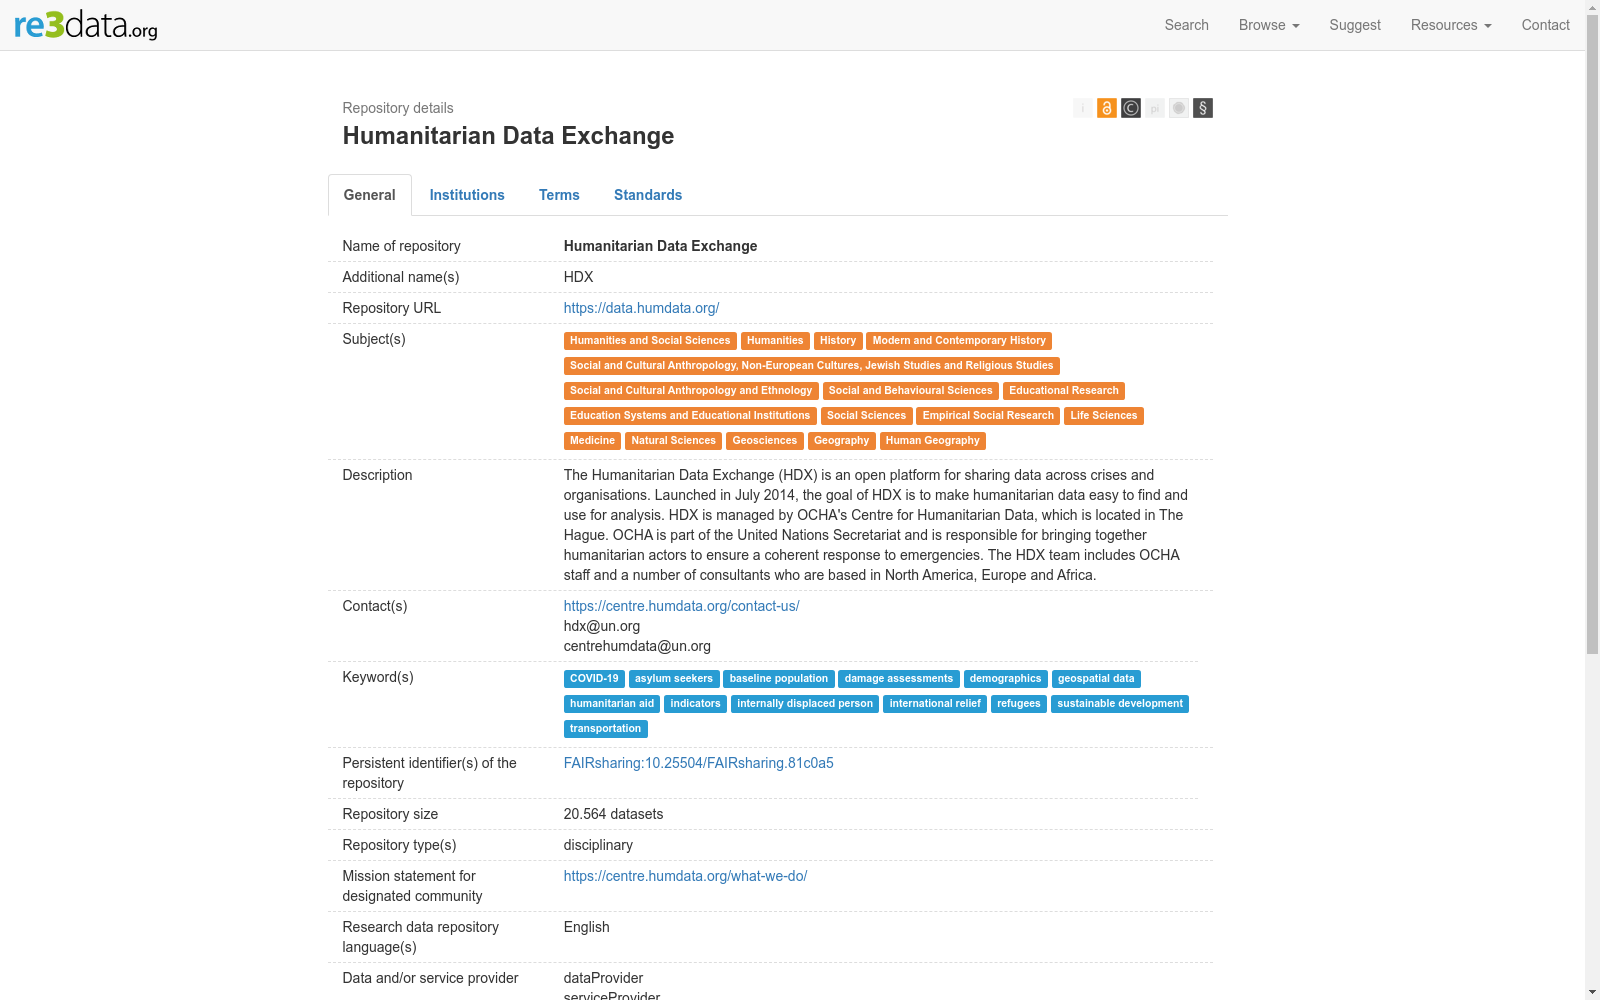
Task: Click 'Modern and Contemporary History' subject tag
Action: click(959, 341)
